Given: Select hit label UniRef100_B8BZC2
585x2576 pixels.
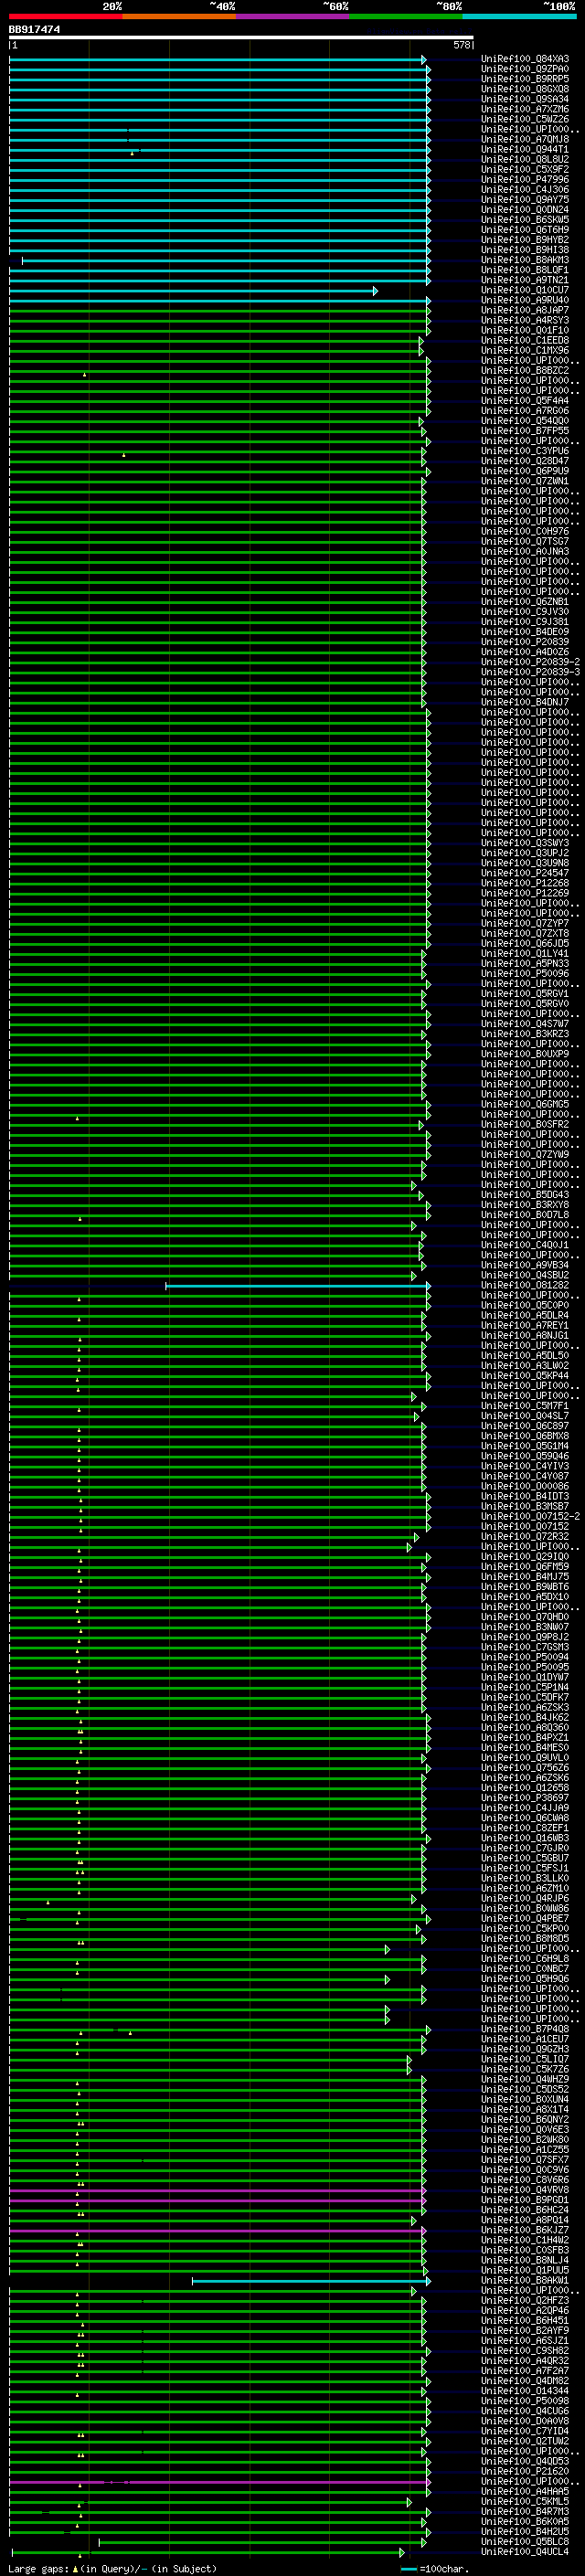Looking at the screenshot, I should pos(525,371).
